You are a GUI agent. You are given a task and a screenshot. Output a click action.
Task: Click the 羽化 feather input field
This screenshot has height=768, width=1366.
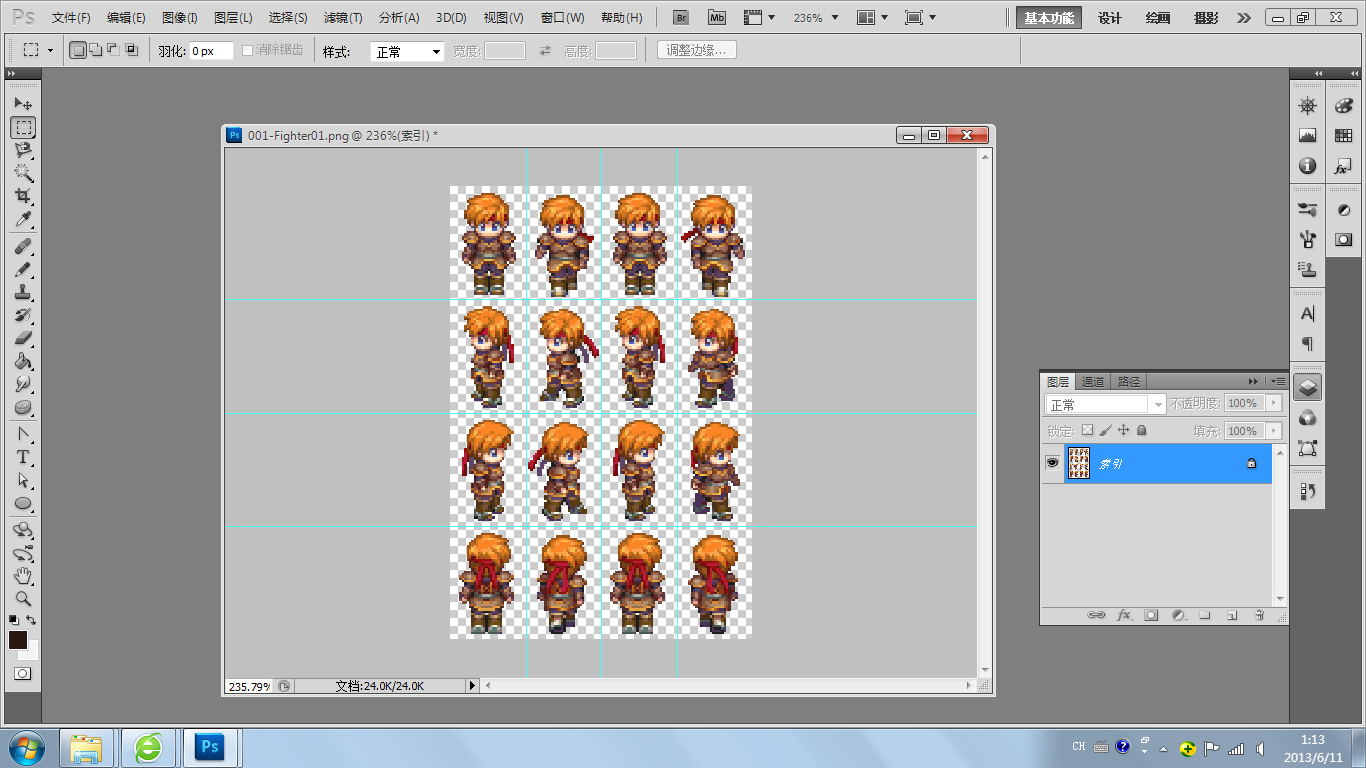[x=211, y=51]
